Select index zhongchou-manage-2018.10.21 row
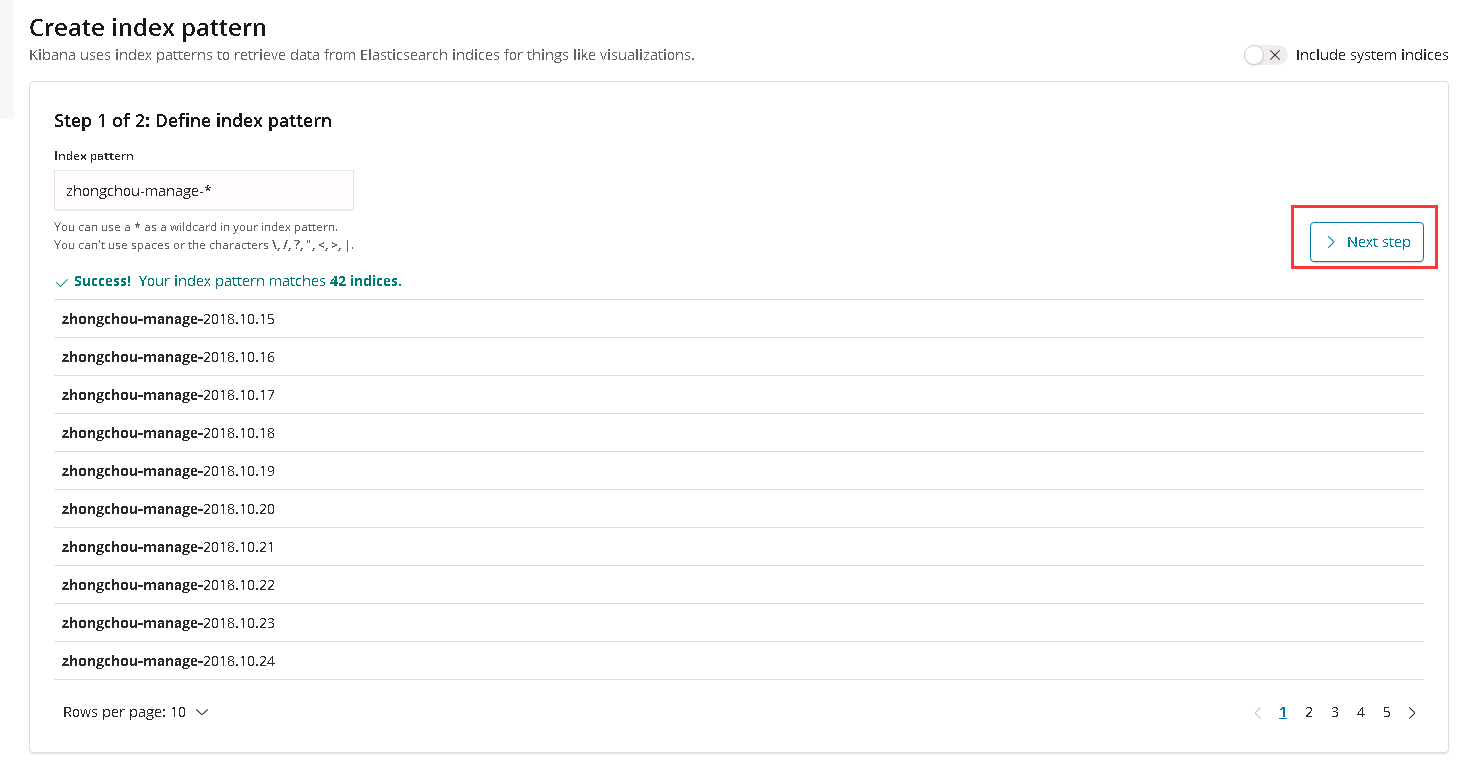This screenshot has height=781, width=1457. coord(739,547)
